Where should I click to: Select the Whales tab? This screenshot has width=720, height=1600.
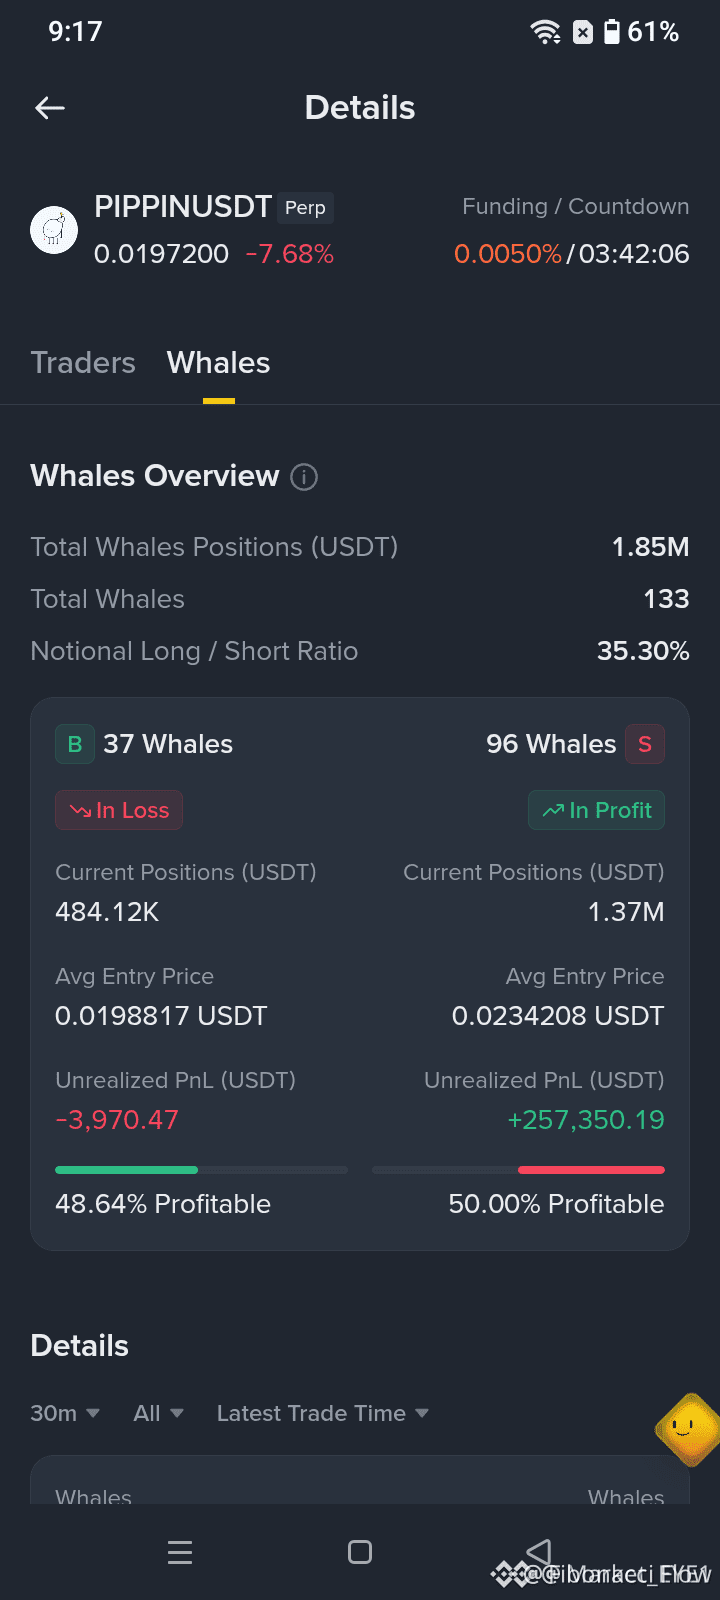pyautogui.click(x=218, y=362)
